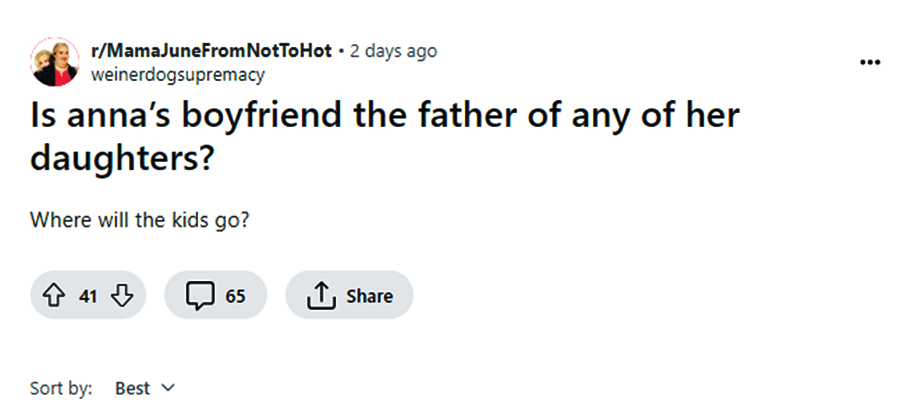Select the 'Best' sort option text
Screen dimensions: 900x403
pyautogui.click(x=132, y=387)
